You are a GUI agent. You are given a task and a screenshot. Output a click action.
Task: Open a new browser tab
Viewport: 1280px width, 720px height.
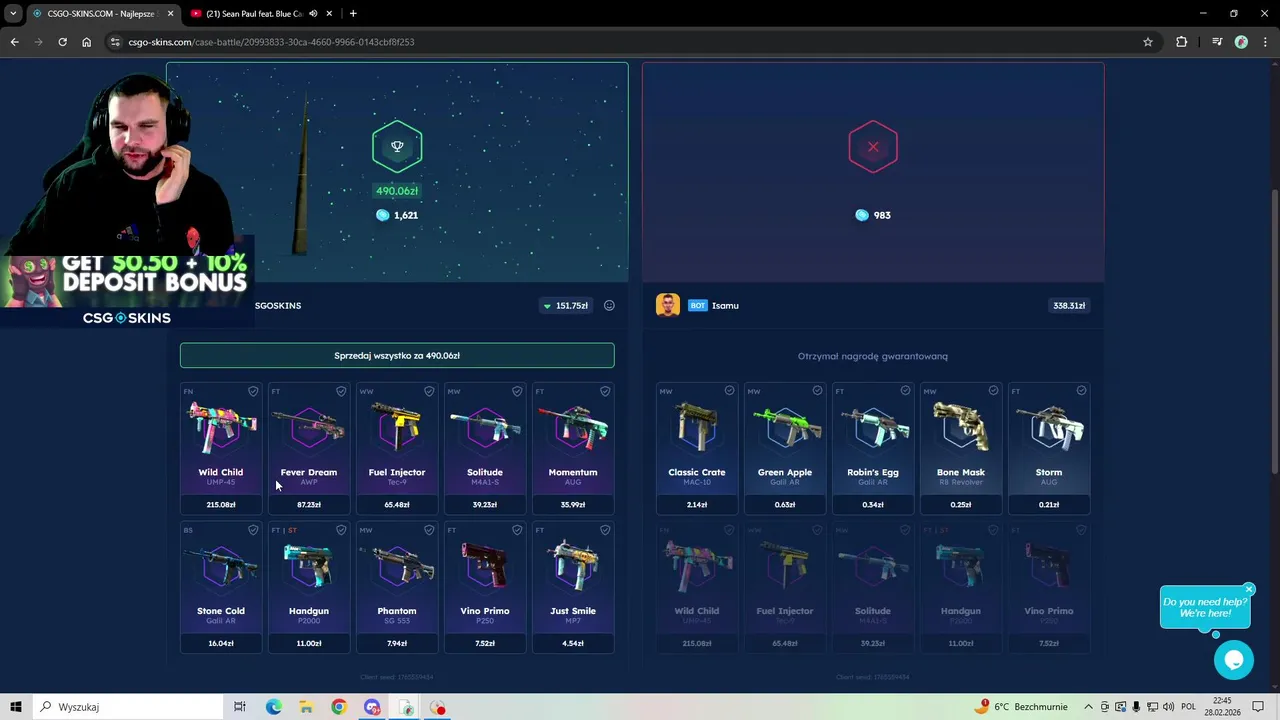(353, 13)
